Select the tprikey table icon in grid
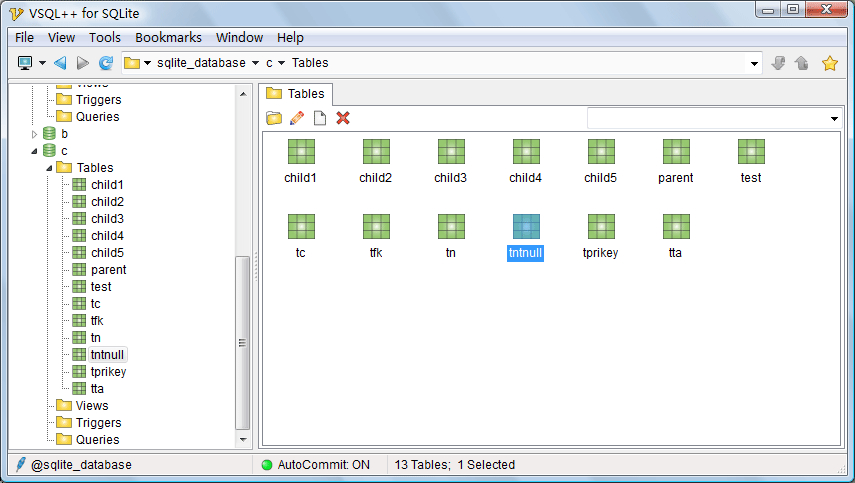This screenshot has height=483, width=855. (601, 227)
